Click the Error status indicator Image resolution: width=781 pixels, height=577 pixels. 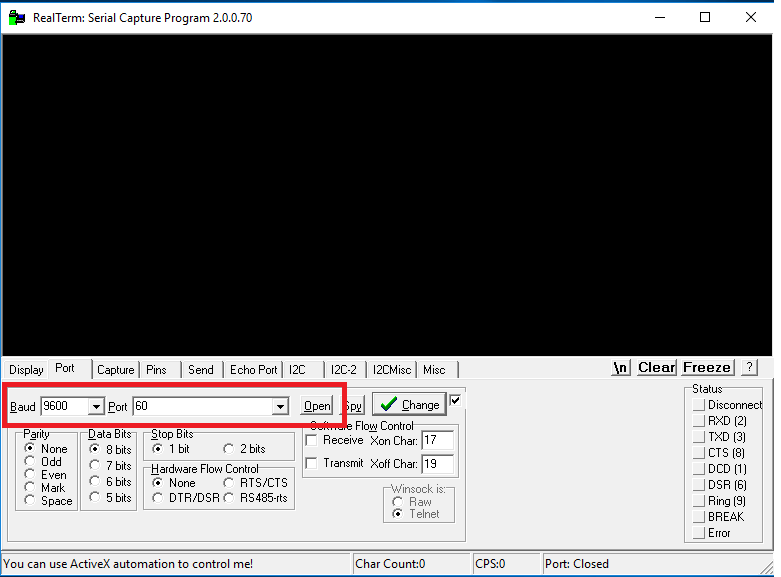(x=698, y=533)
